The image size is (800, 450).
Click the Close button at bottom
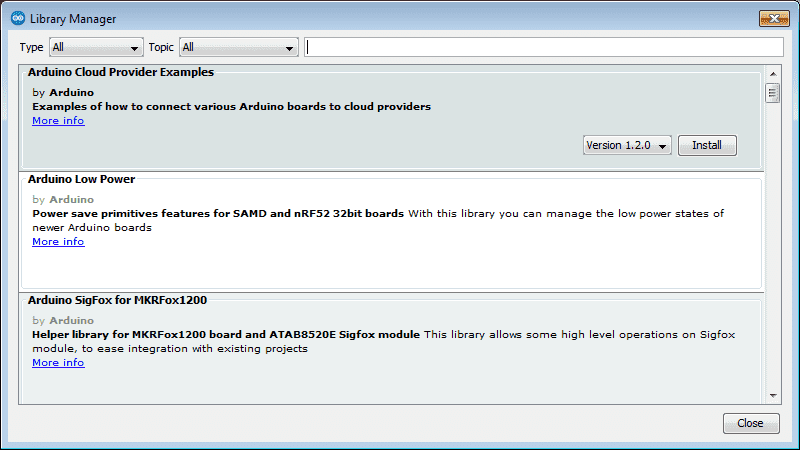coord(751,423)
